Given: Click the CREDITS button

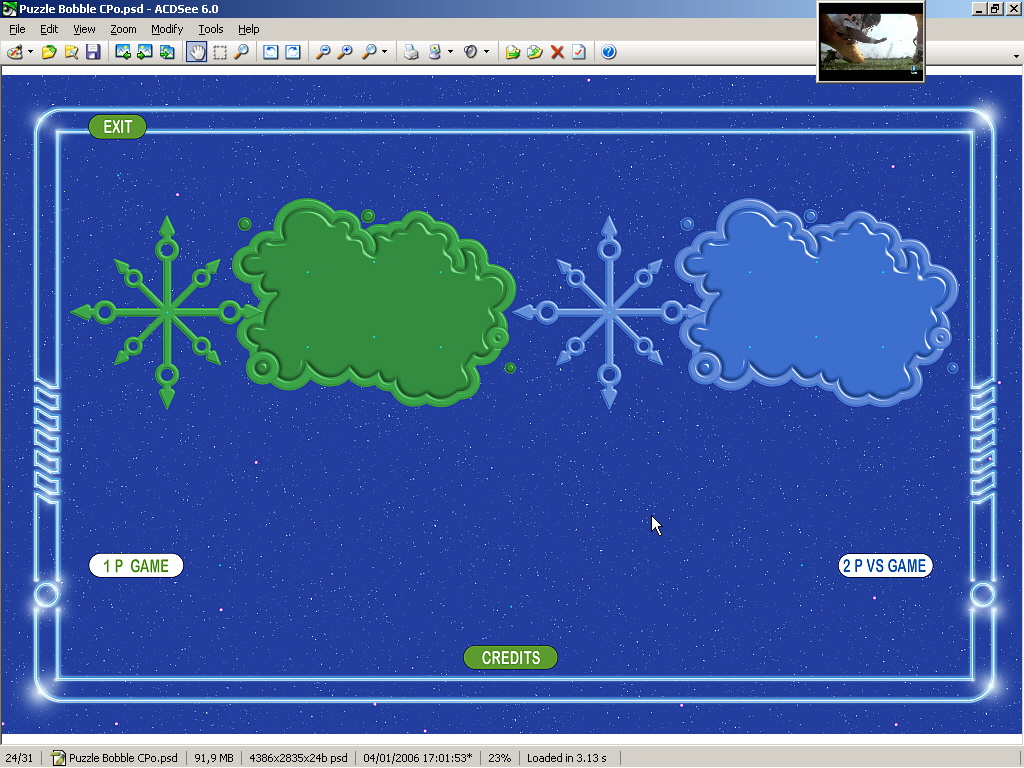Looking at the screenshot, I should click(x=511, y=658).
